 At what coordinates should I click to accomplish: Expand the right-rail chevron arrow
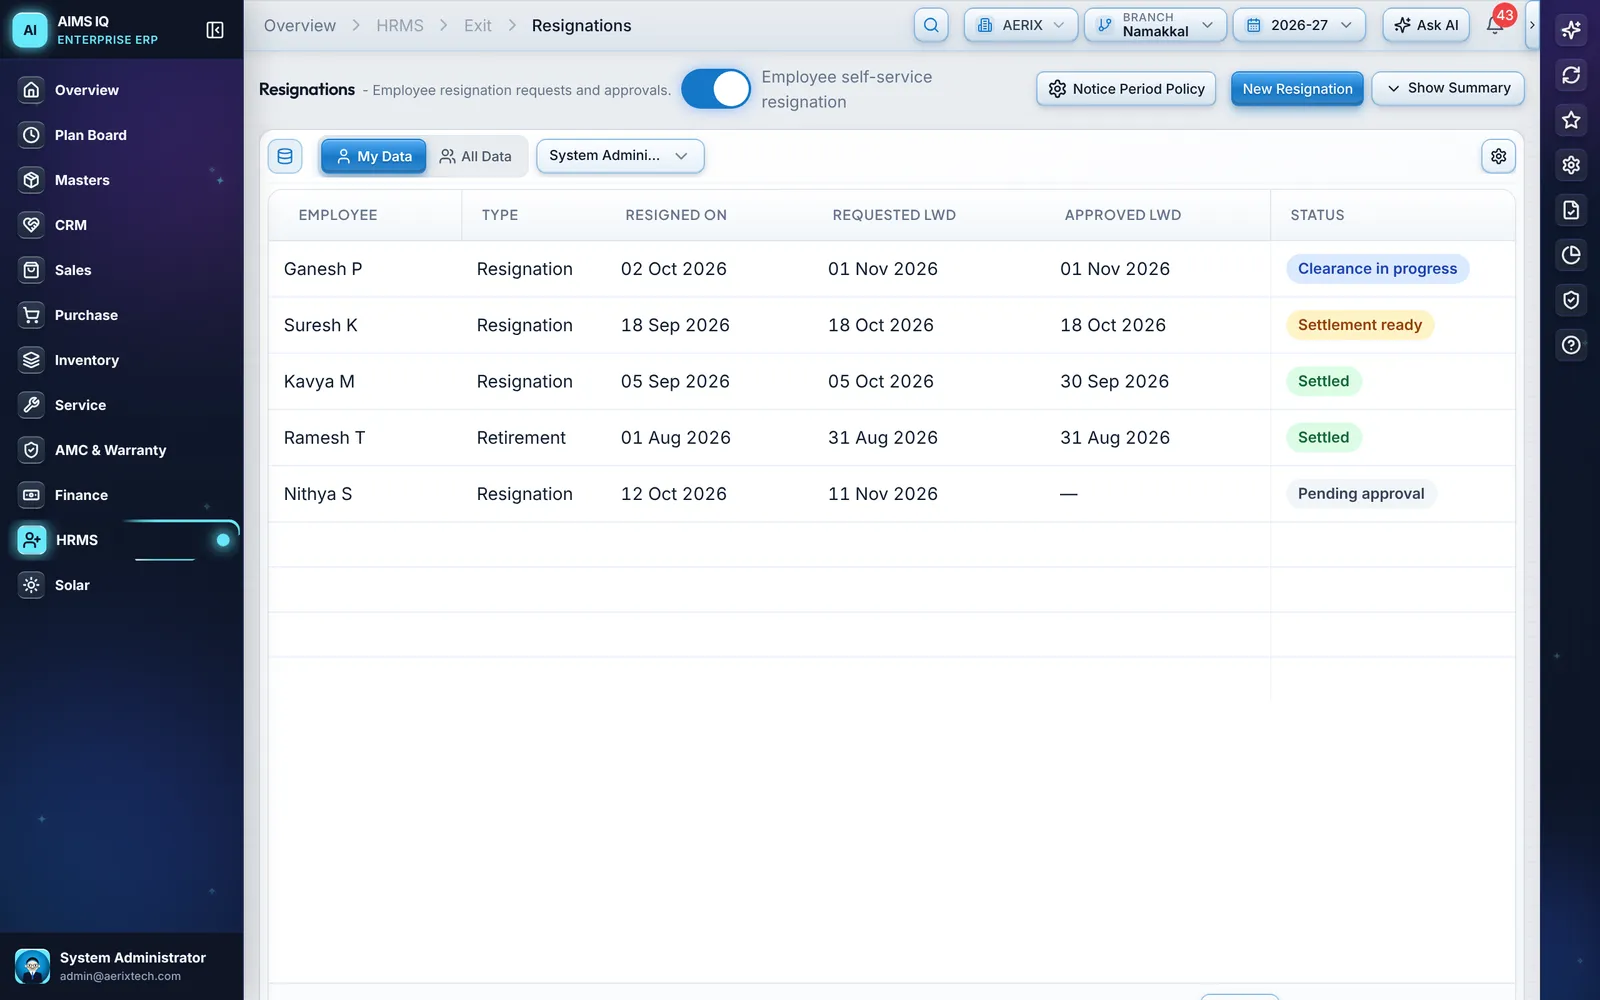tap(1531, 25)
